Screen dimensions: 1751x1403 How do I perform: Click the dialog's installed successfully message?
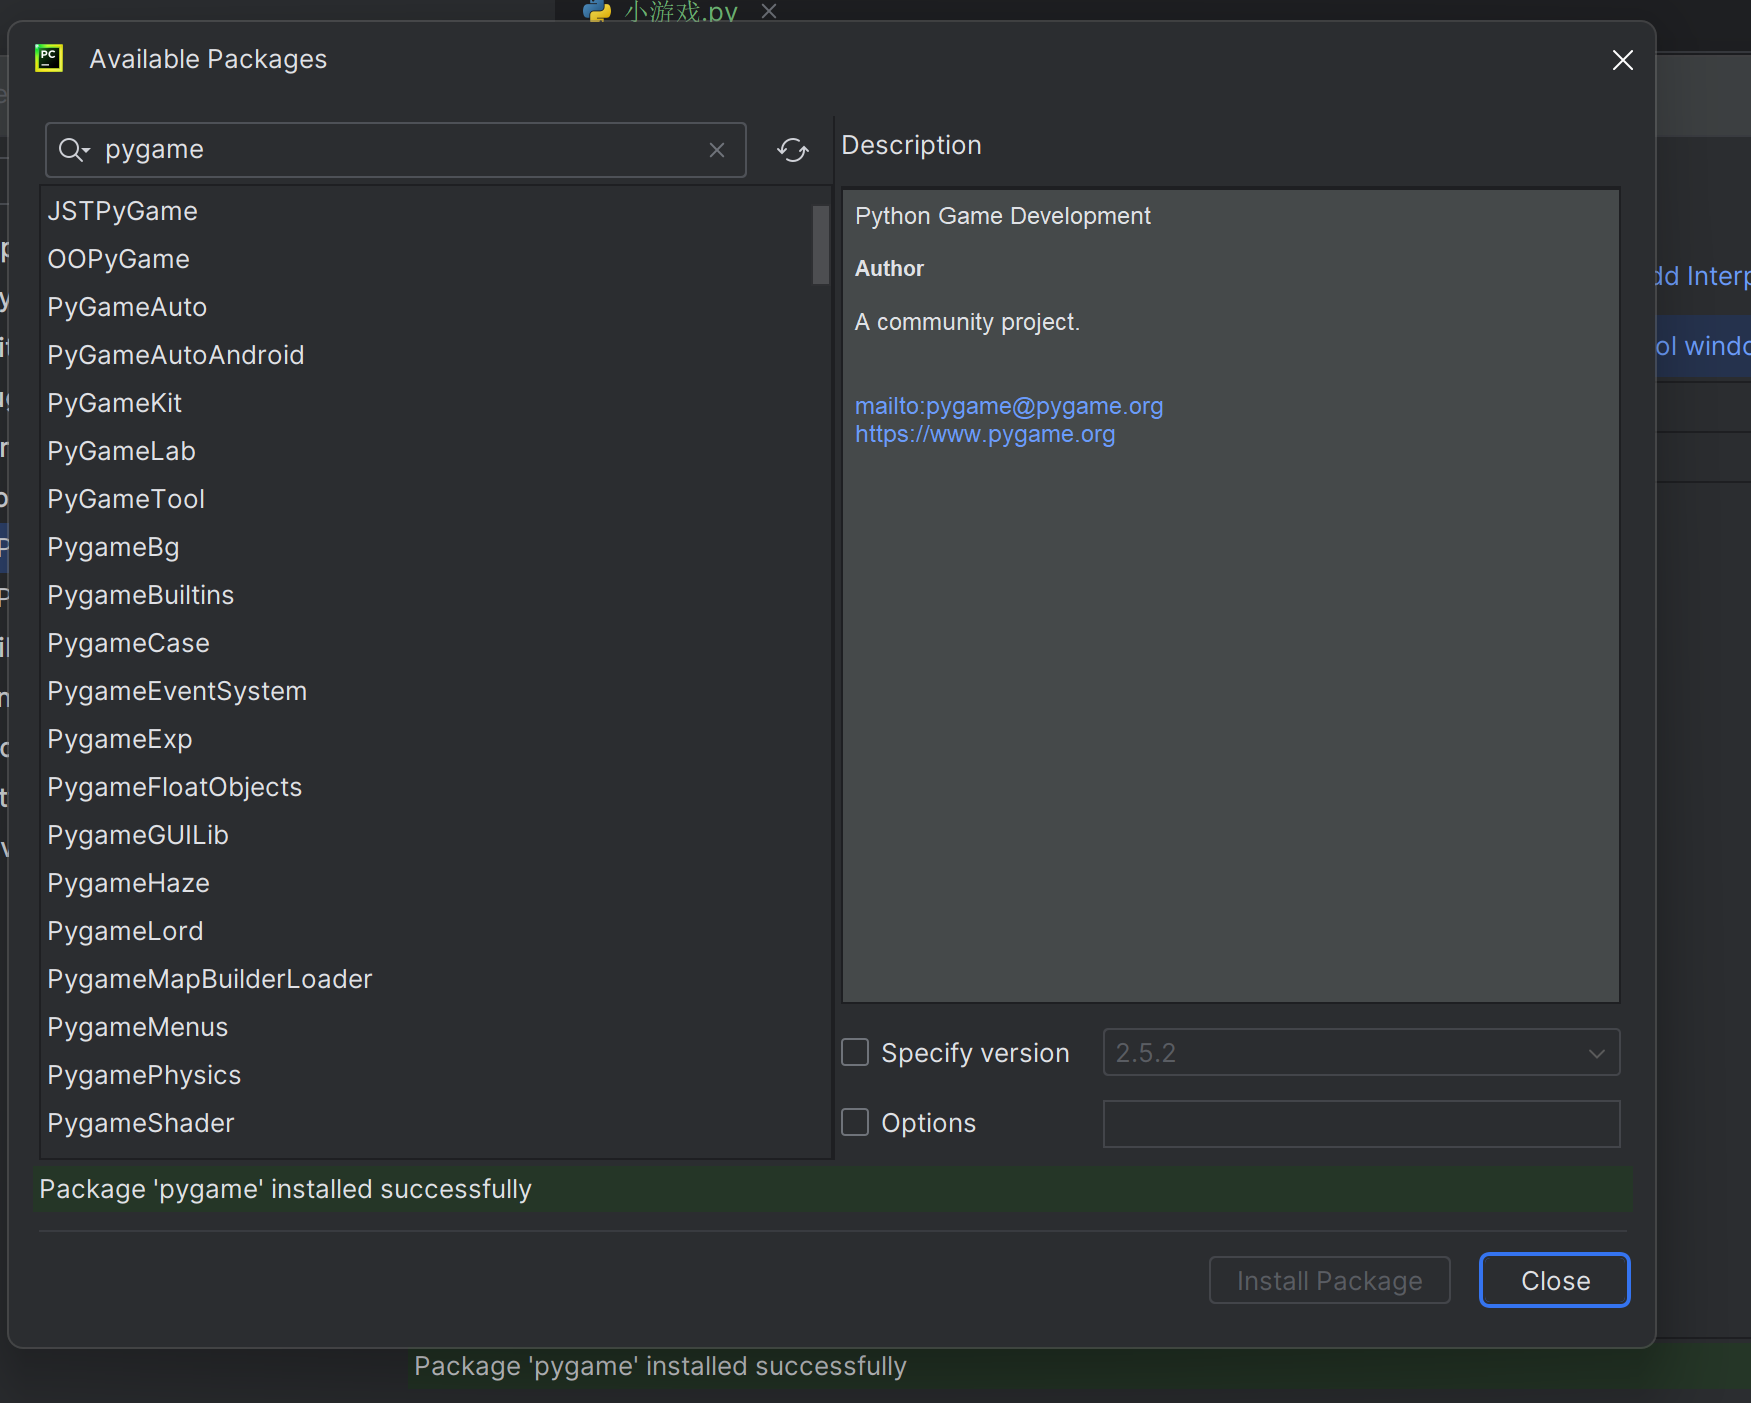tap(286, 1189)
